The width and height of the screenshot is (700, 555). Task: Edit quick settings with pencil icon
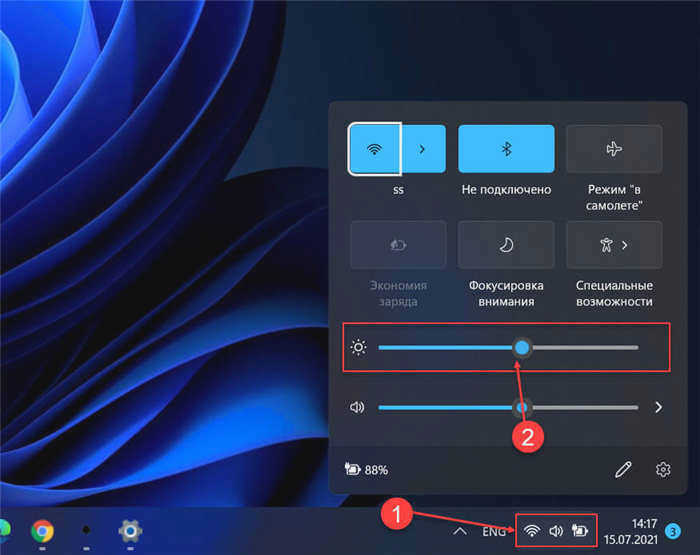(x=623, y=470)
